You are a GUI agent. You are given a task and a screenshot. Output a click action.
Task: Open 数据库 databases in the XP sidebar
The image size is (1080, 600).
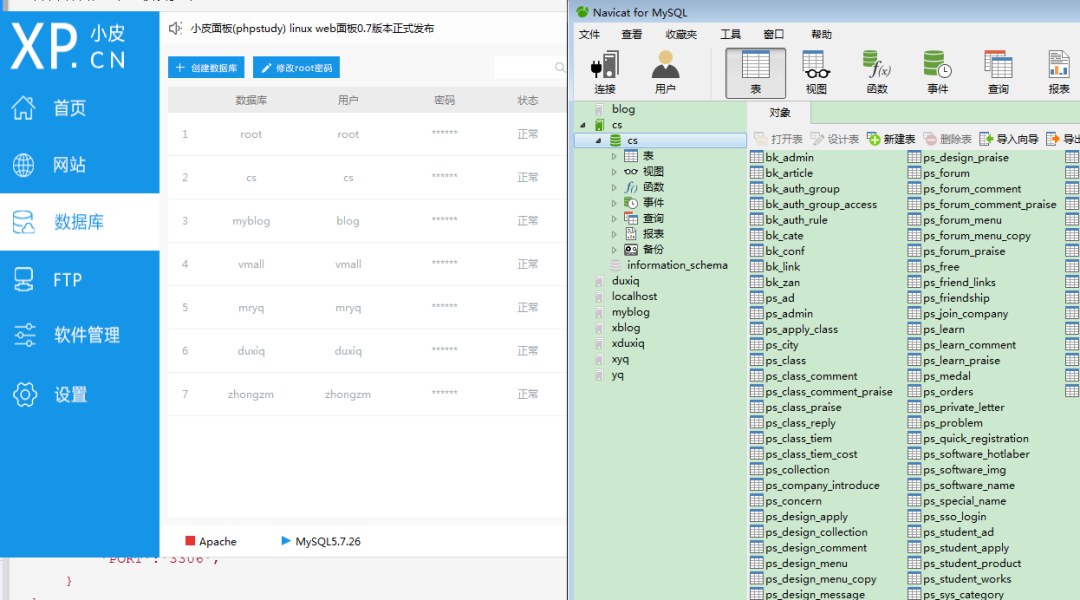coord(79,222)
